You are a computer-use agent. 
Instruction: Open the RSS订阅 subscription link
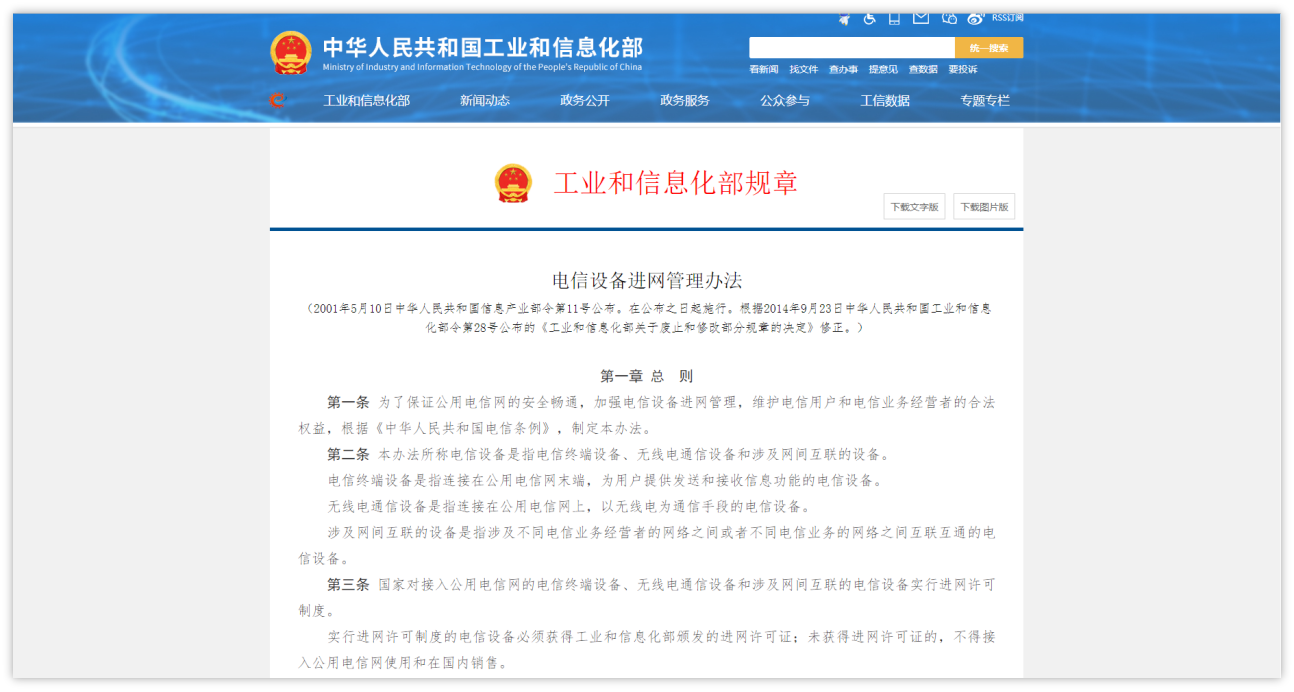[1007, 18]
